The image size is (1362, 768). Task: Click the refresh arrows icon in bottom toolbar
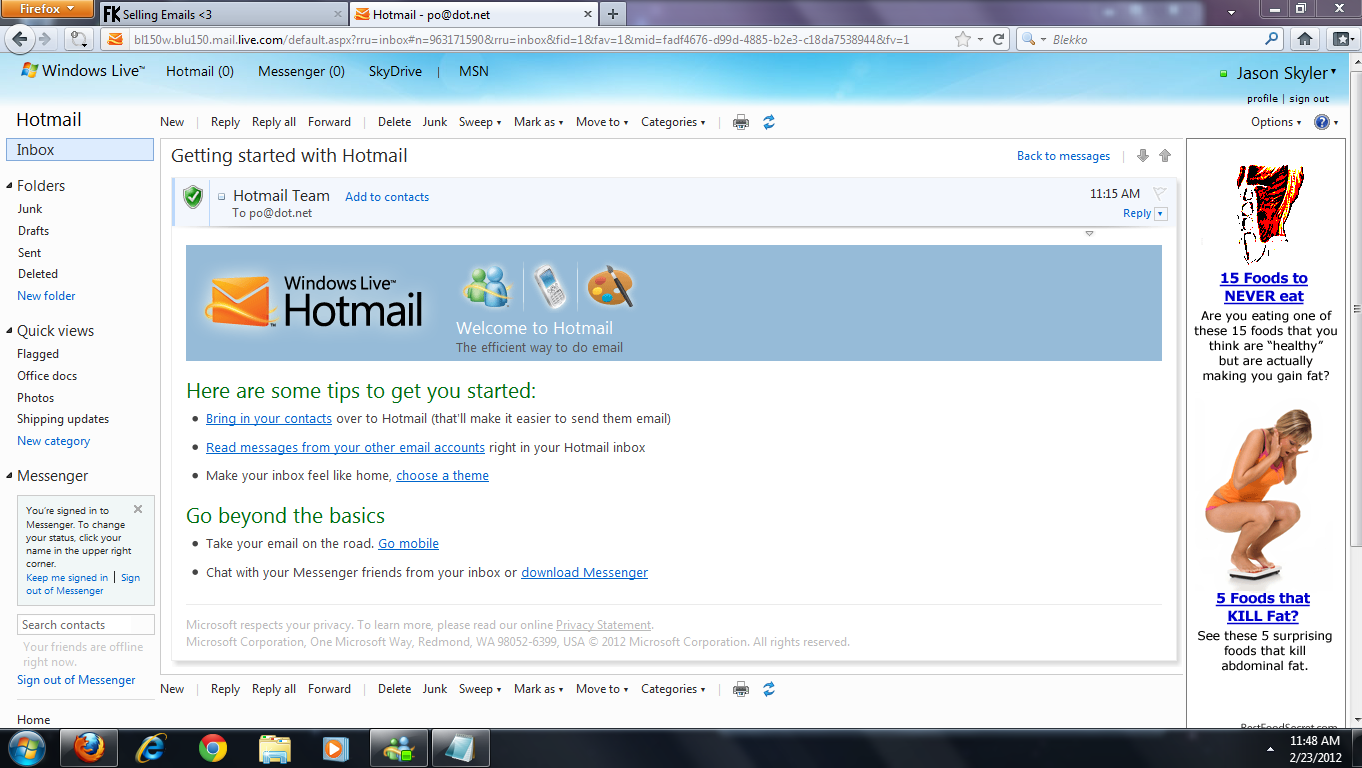coord(769,689)
